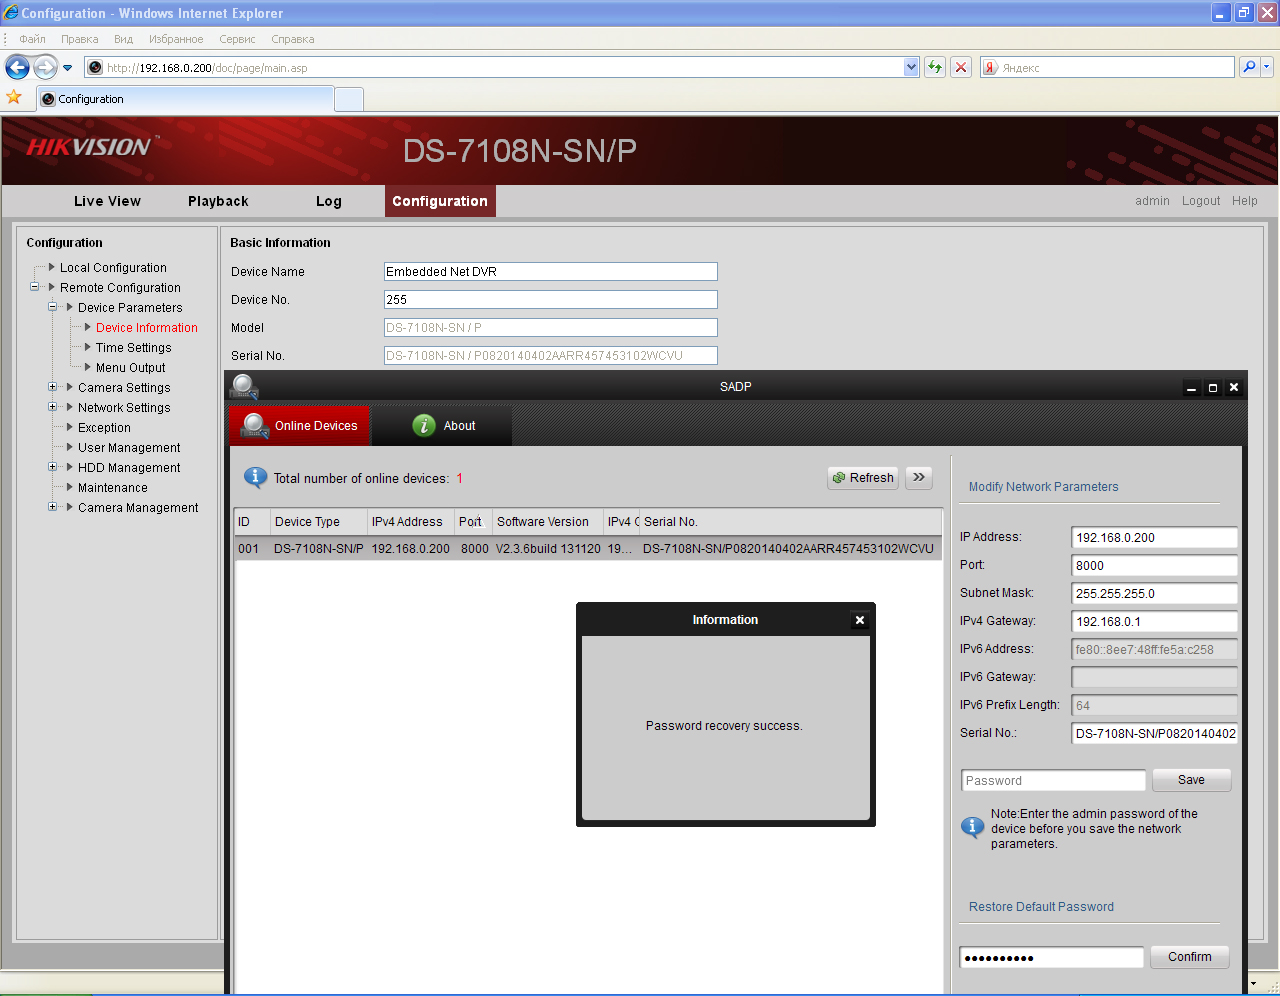
Task: Go to Live View page
Action: (x=107, y=201)
